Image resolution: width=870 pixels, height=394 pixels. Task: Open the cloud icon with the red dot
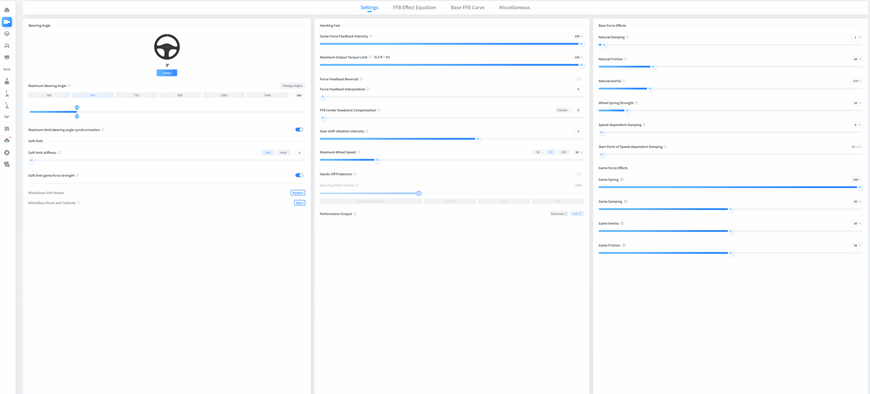[x=7, y=140]
